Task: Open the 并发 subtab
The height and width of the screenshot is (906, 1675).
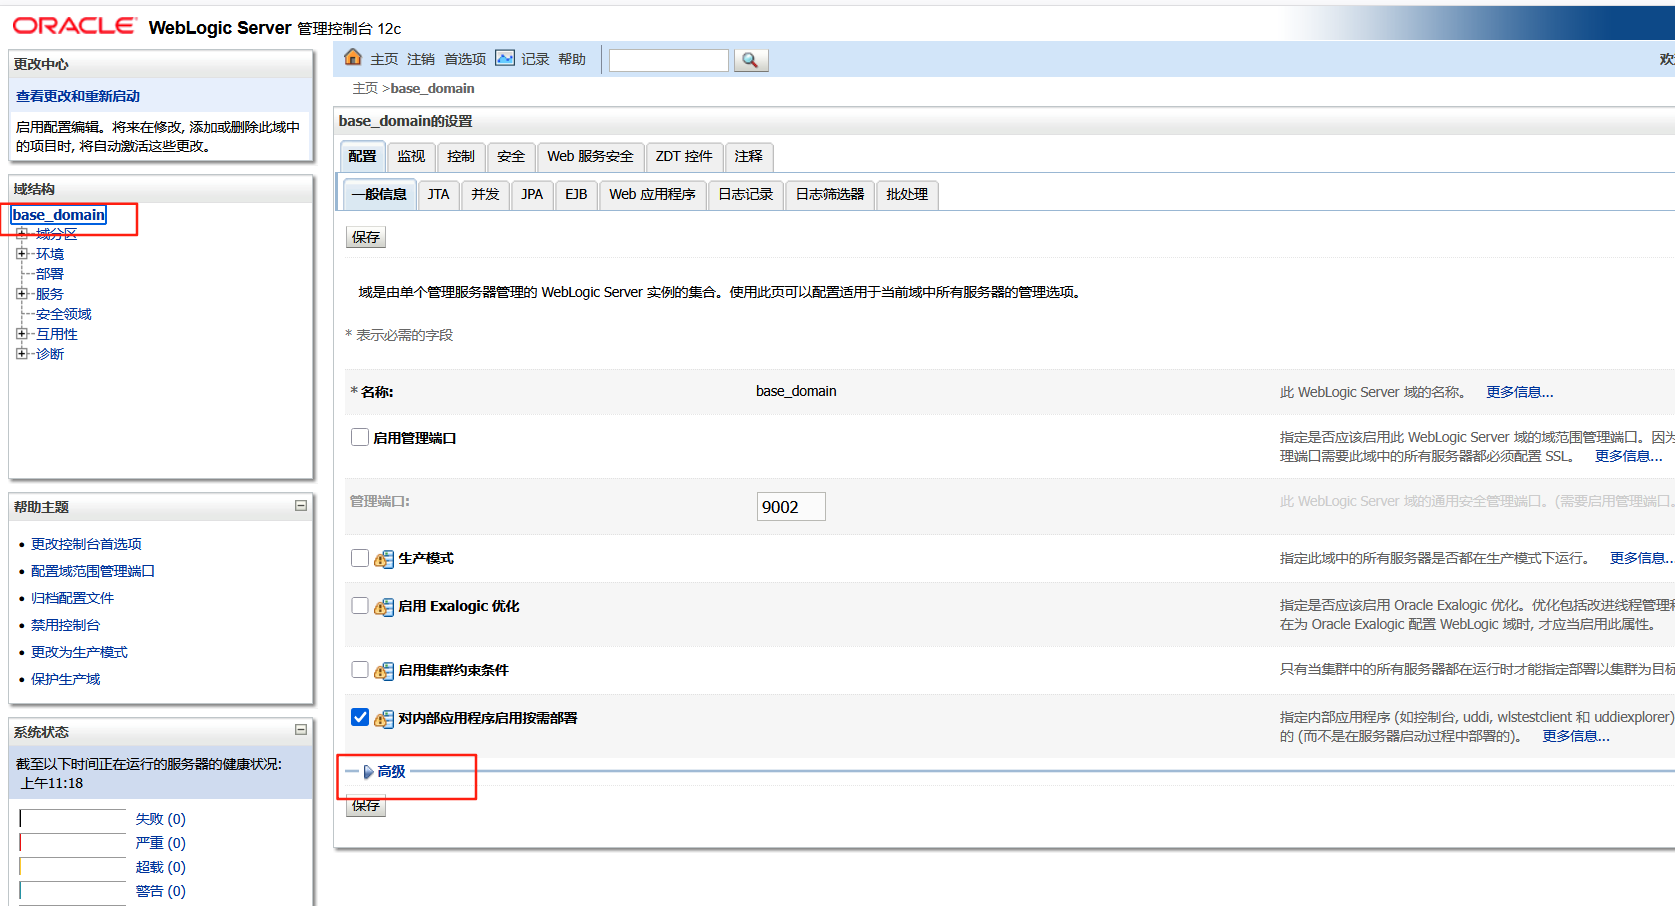Action: tap(485, 195)
